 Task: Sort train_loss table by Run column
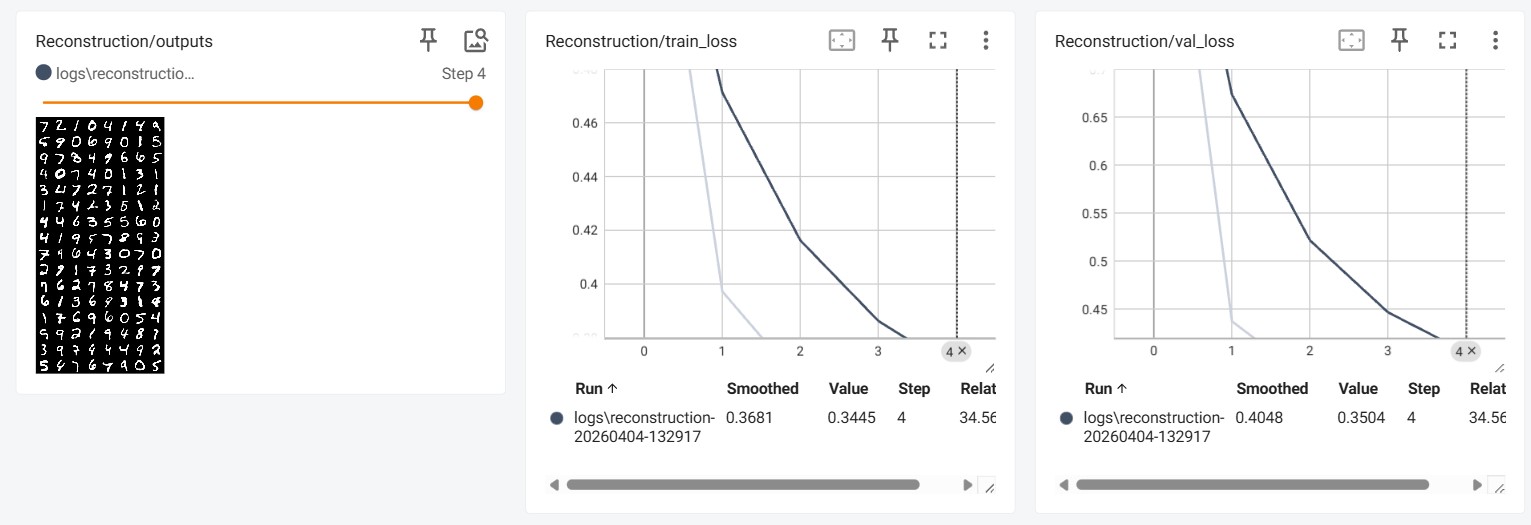coord(596,388)
